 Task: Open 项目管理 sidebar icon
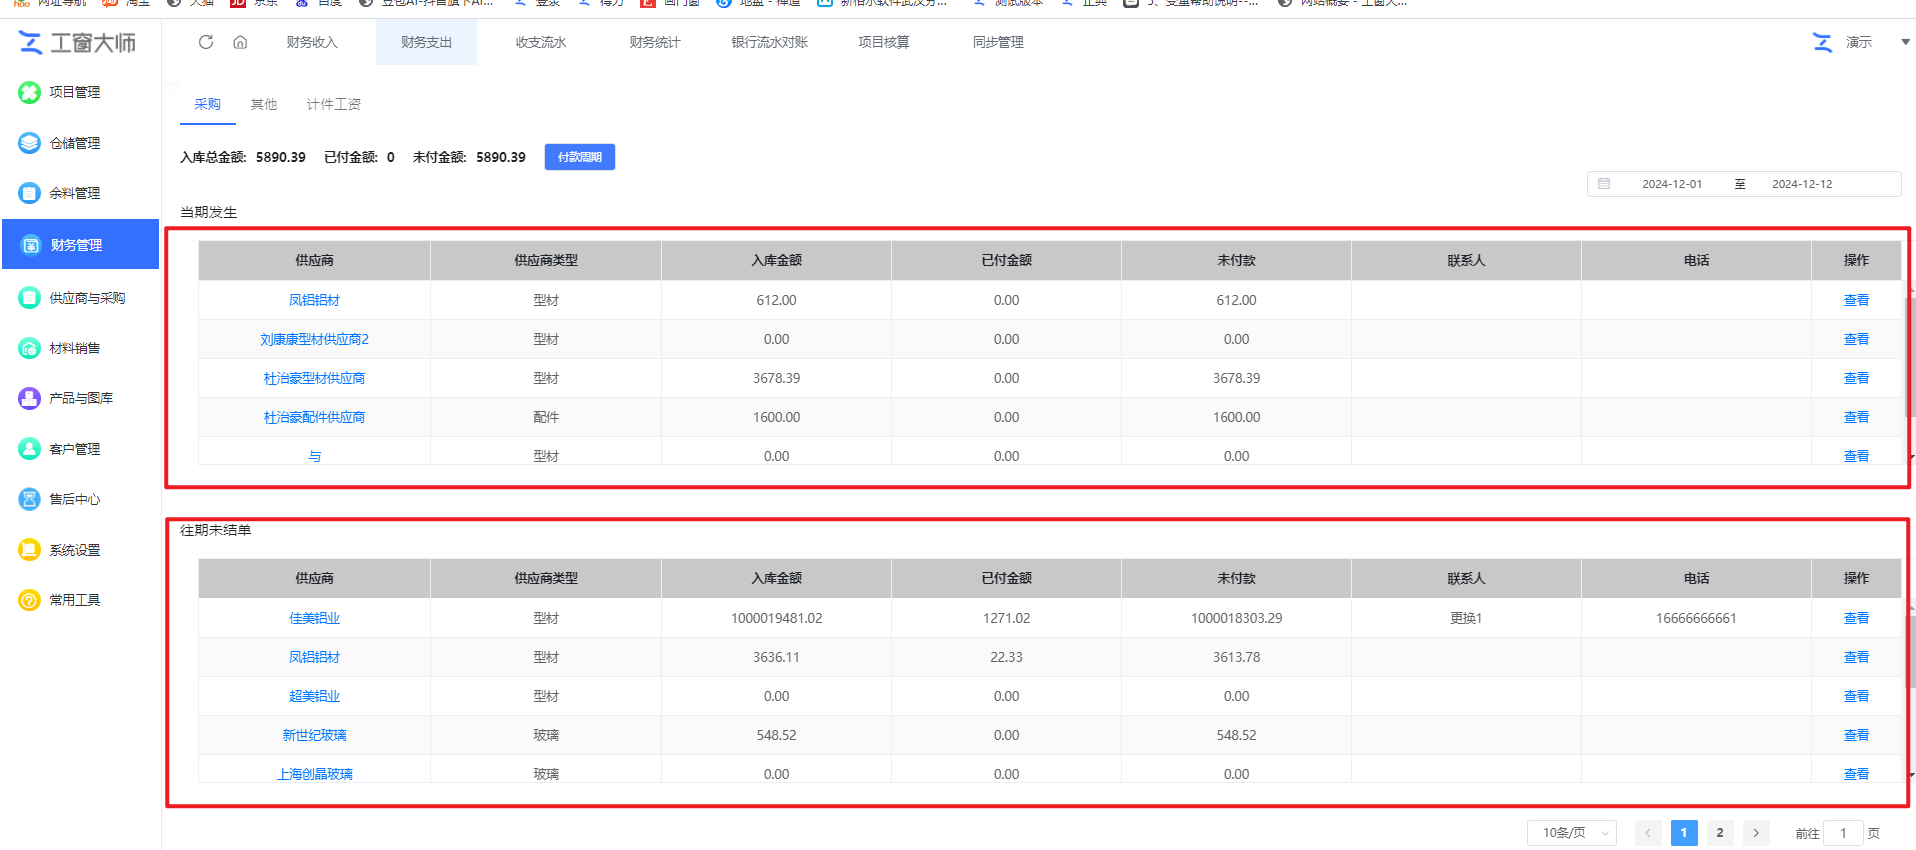30,92
